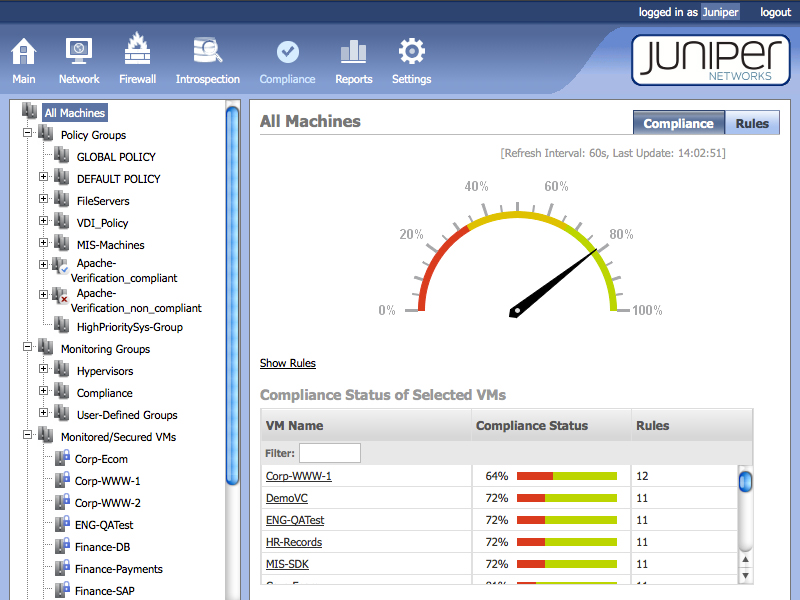This screenshot has height=600, width=800.
Task: Expand the MIS-Machines node
Action: pyautogui.click(x=43, y=242)
